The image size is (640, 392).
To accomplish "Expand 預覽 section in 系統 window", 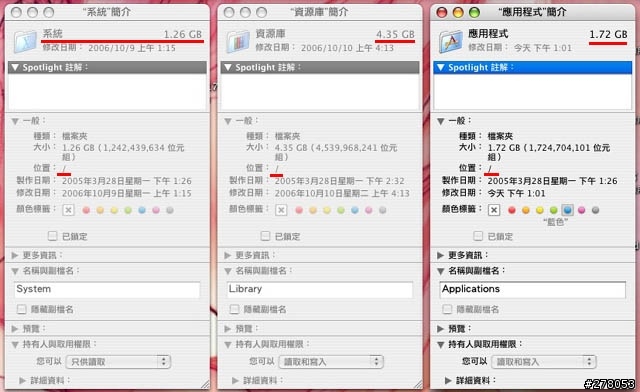I will tap(15, 329).
